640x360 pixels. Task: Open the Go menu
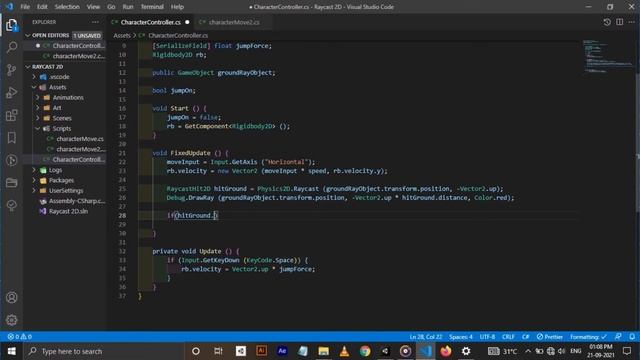(111, 7)
